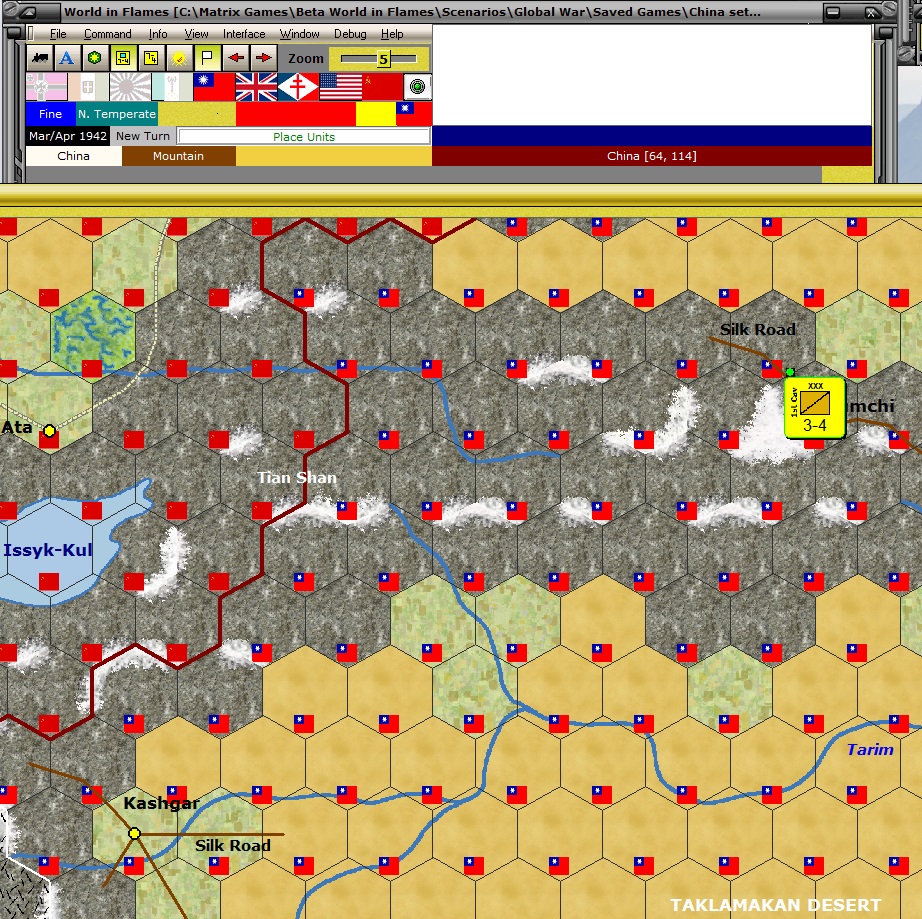Open the Help menu
Viewport: 922px width, 919px height.
pyautogui.click(x=392, y=34)
